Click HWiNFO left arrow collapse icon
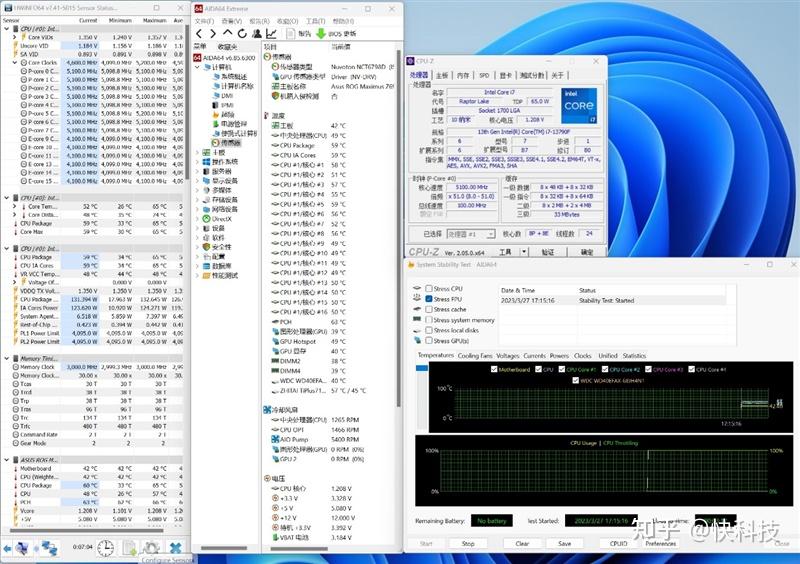The image size is (800, 564). [7, 548]
